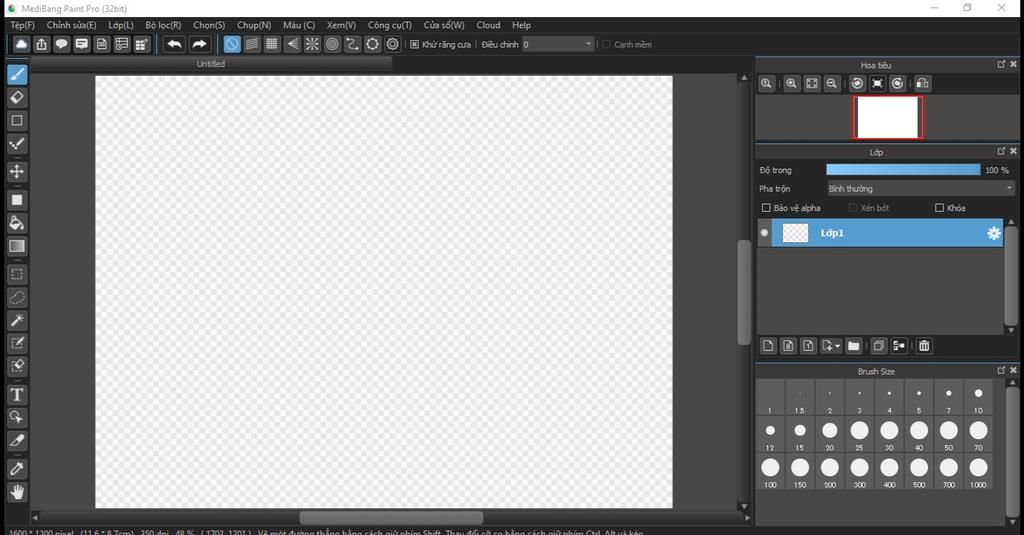Flip the navigator view
Screen dimensions: 1024x535
922,84
